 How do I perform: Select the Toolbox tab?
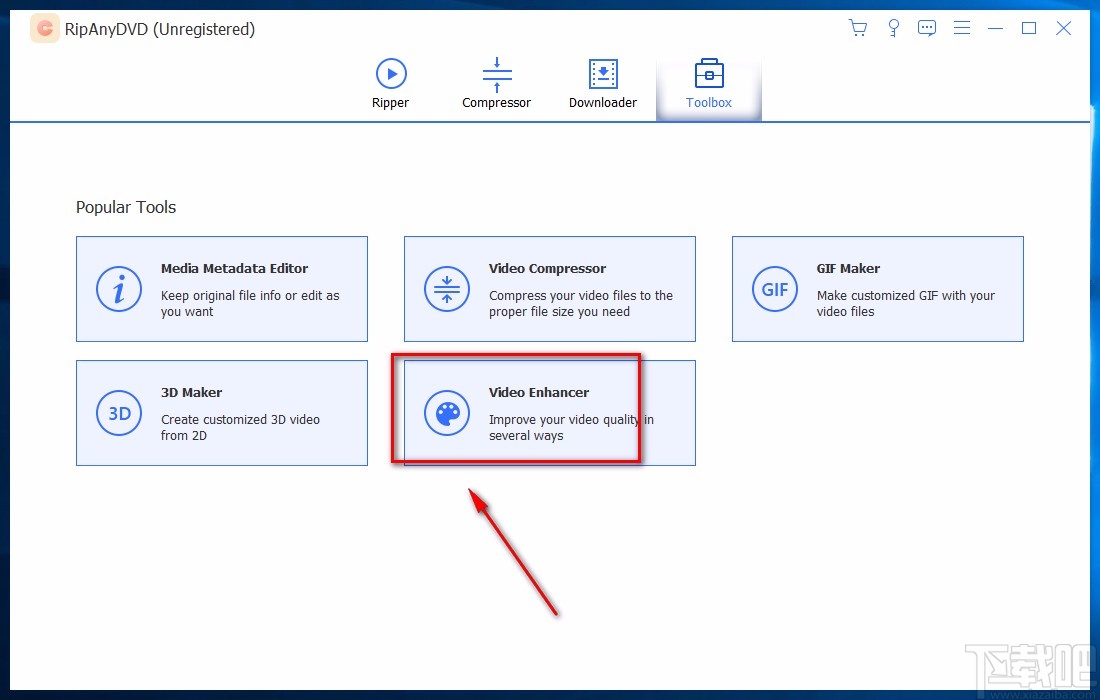click(709, 84)
